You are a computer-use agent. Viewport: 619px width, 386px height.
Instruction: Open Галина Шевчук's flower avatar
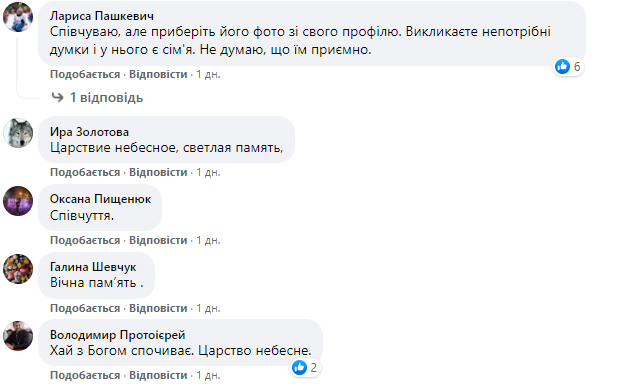[18, 269]
